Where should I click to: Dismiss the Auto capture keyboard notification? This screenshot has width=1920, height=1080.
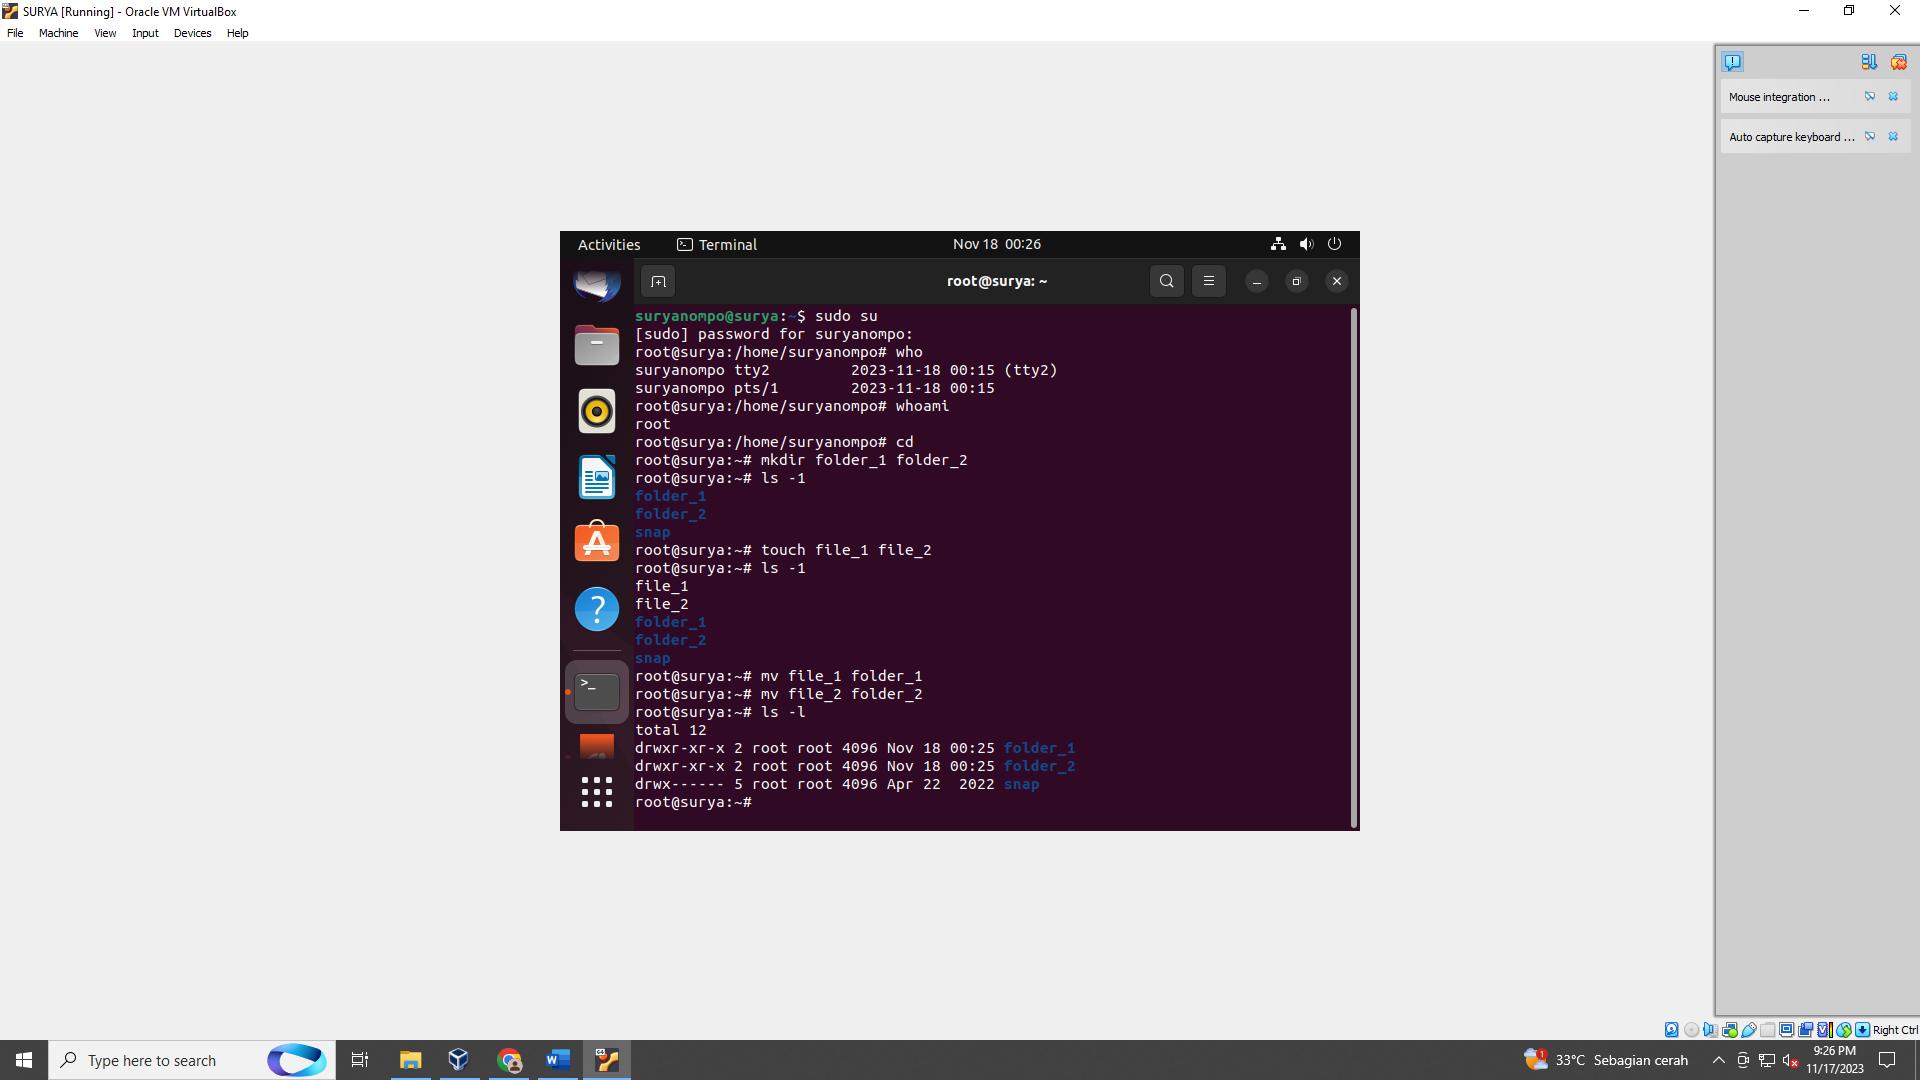click(x=1893, y=137)
